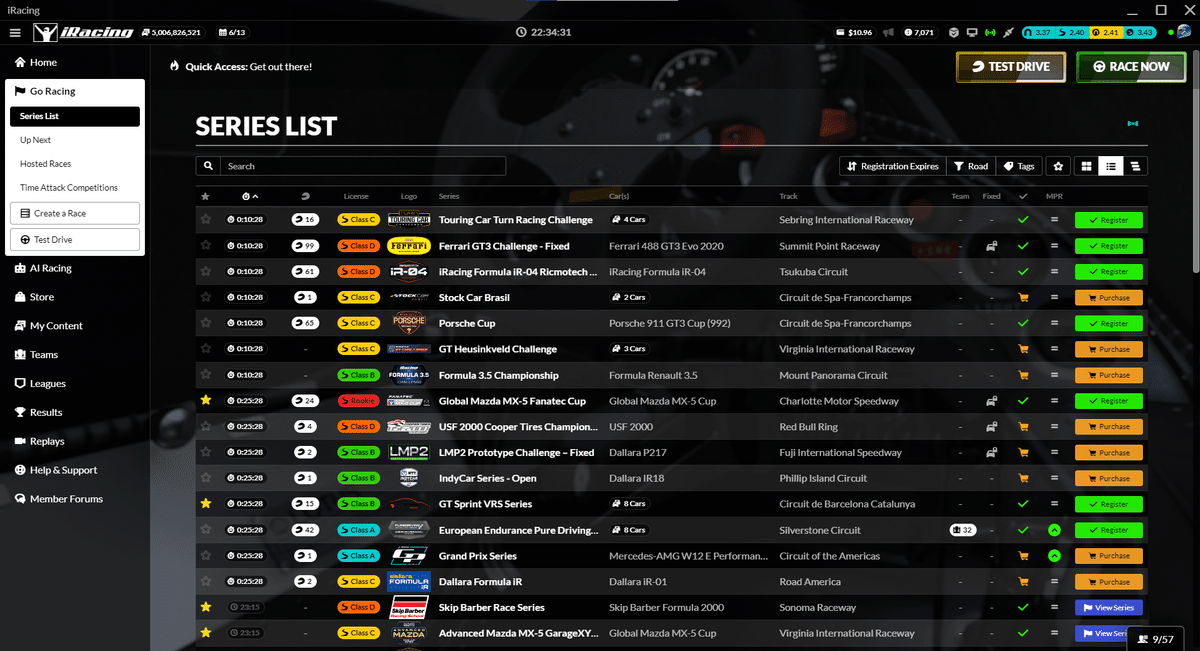Open the monitor display settings icon
1200x651 pixels.
click(x=972, y=32)
